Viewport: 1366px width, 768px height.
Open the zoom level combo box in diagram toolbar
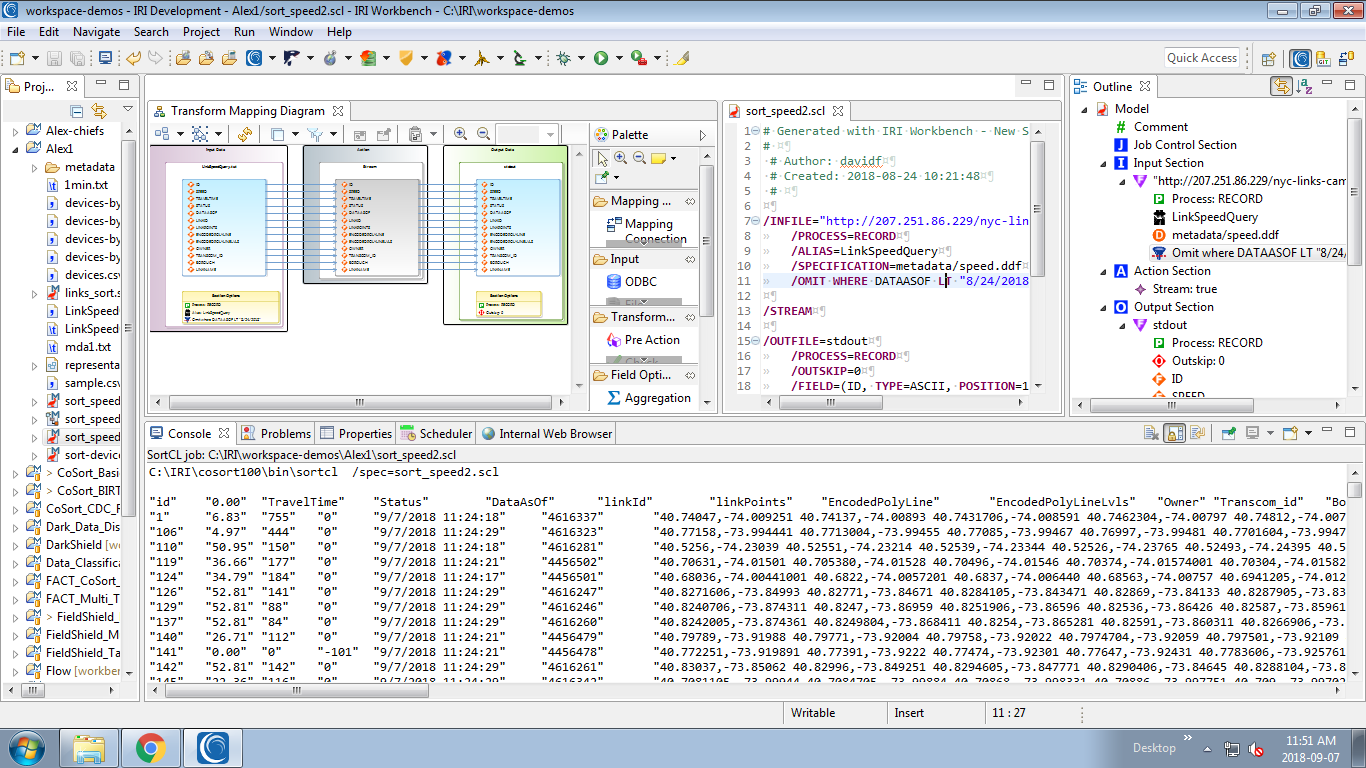tap(528, 134)
